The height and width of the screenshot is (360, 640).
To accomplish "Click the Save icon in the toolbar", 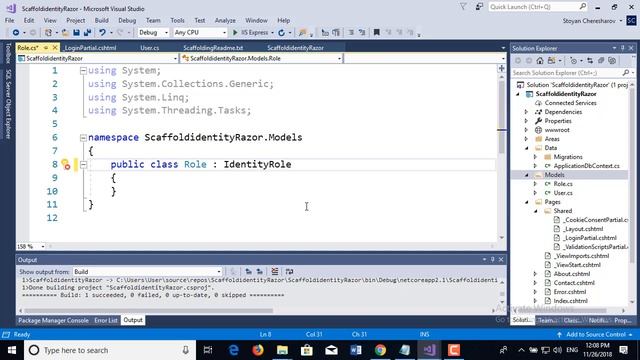I will coord(76,32).
